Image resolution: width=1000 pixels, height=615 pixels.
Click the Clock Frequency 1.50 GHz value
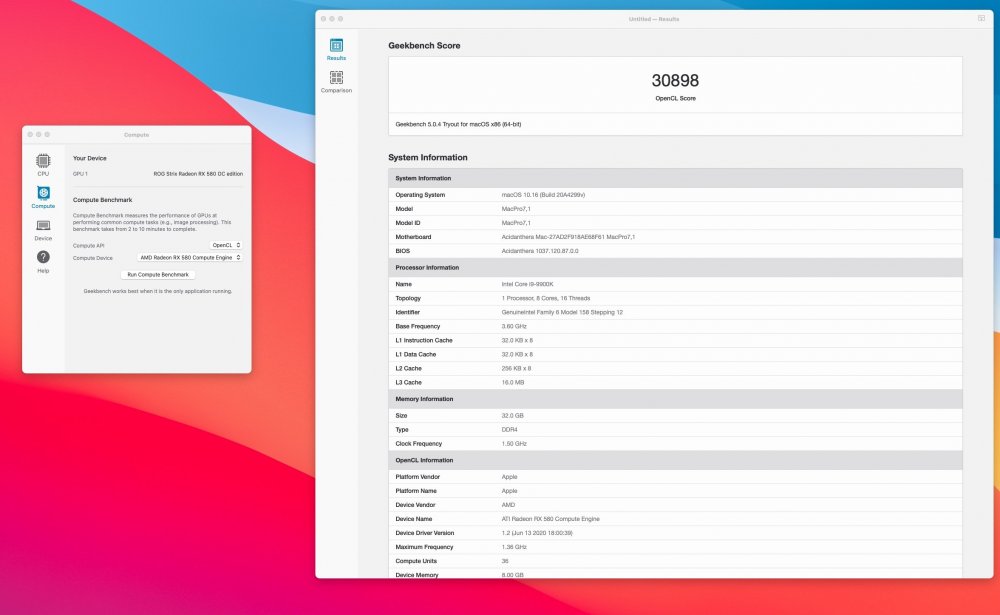[x=514, y=443]
